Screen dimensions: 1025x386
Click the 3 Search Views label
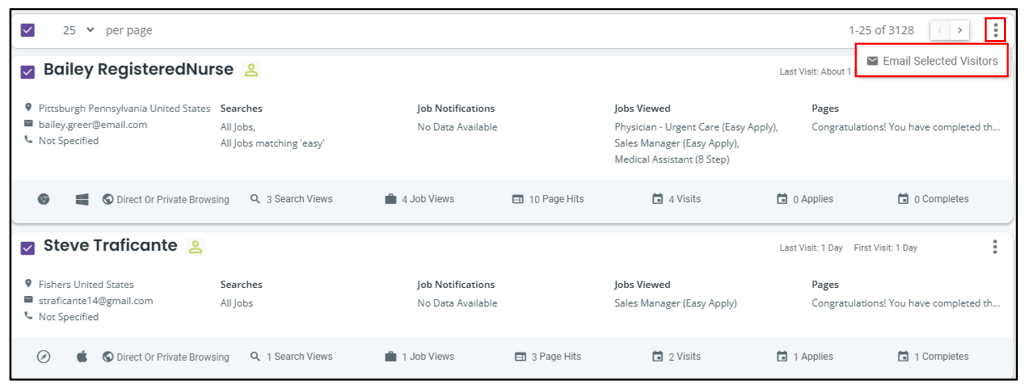pos(299,199)
